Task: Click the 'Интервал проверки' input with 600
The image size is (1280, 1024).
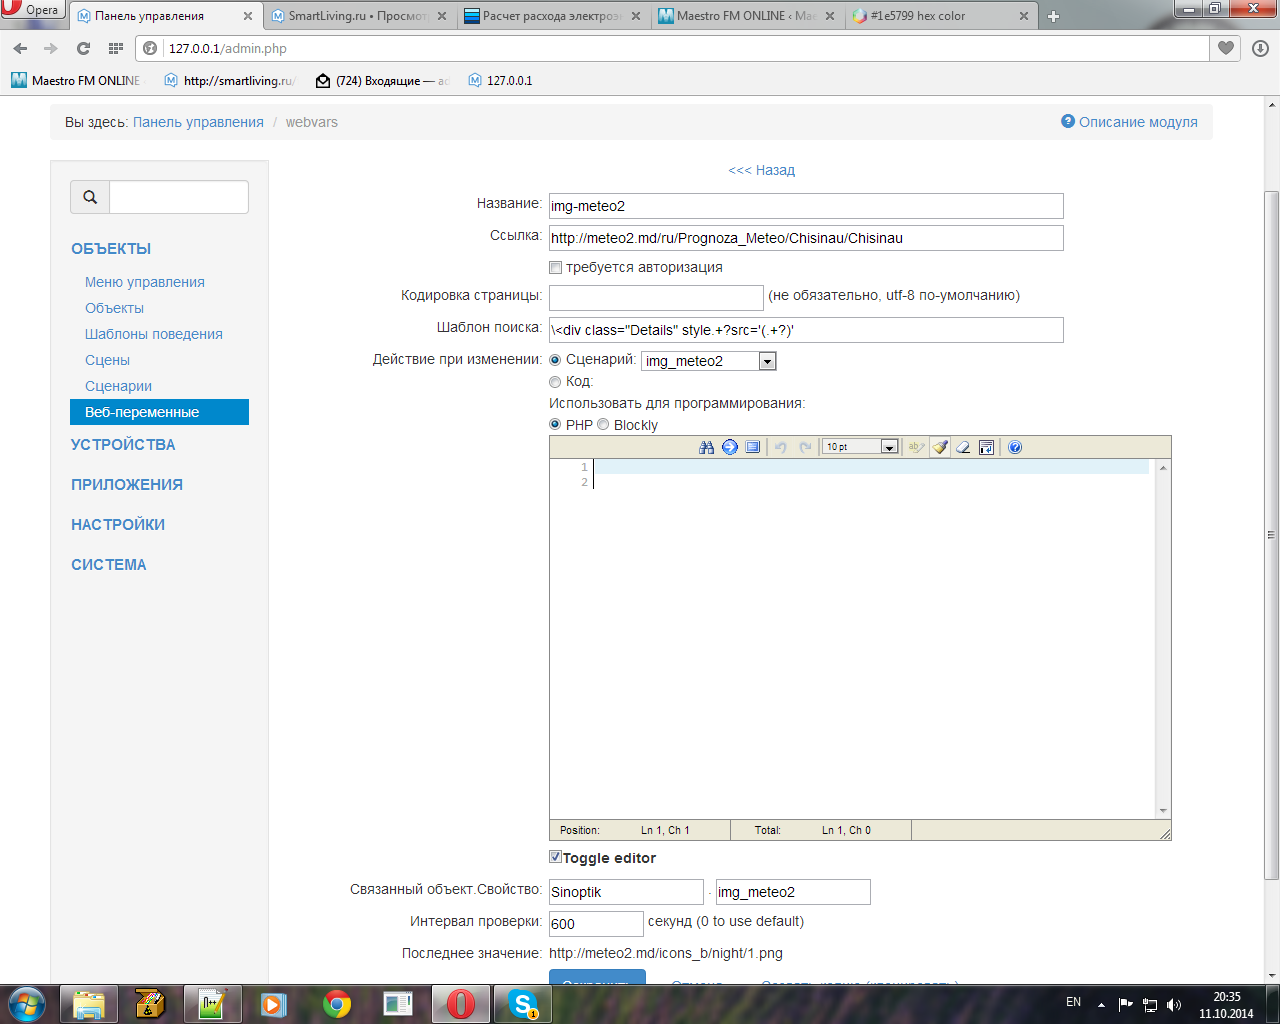Action: pos(596,924)
